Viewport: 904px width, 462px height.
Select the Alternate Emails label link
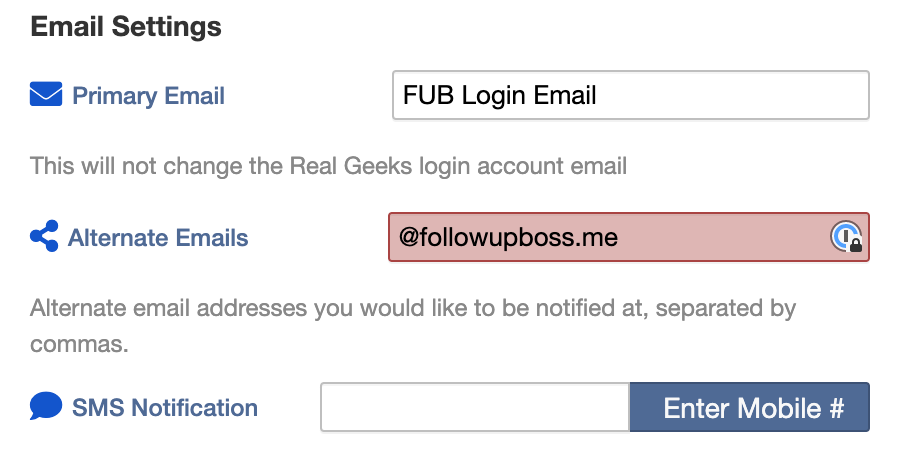pos(158,238)
